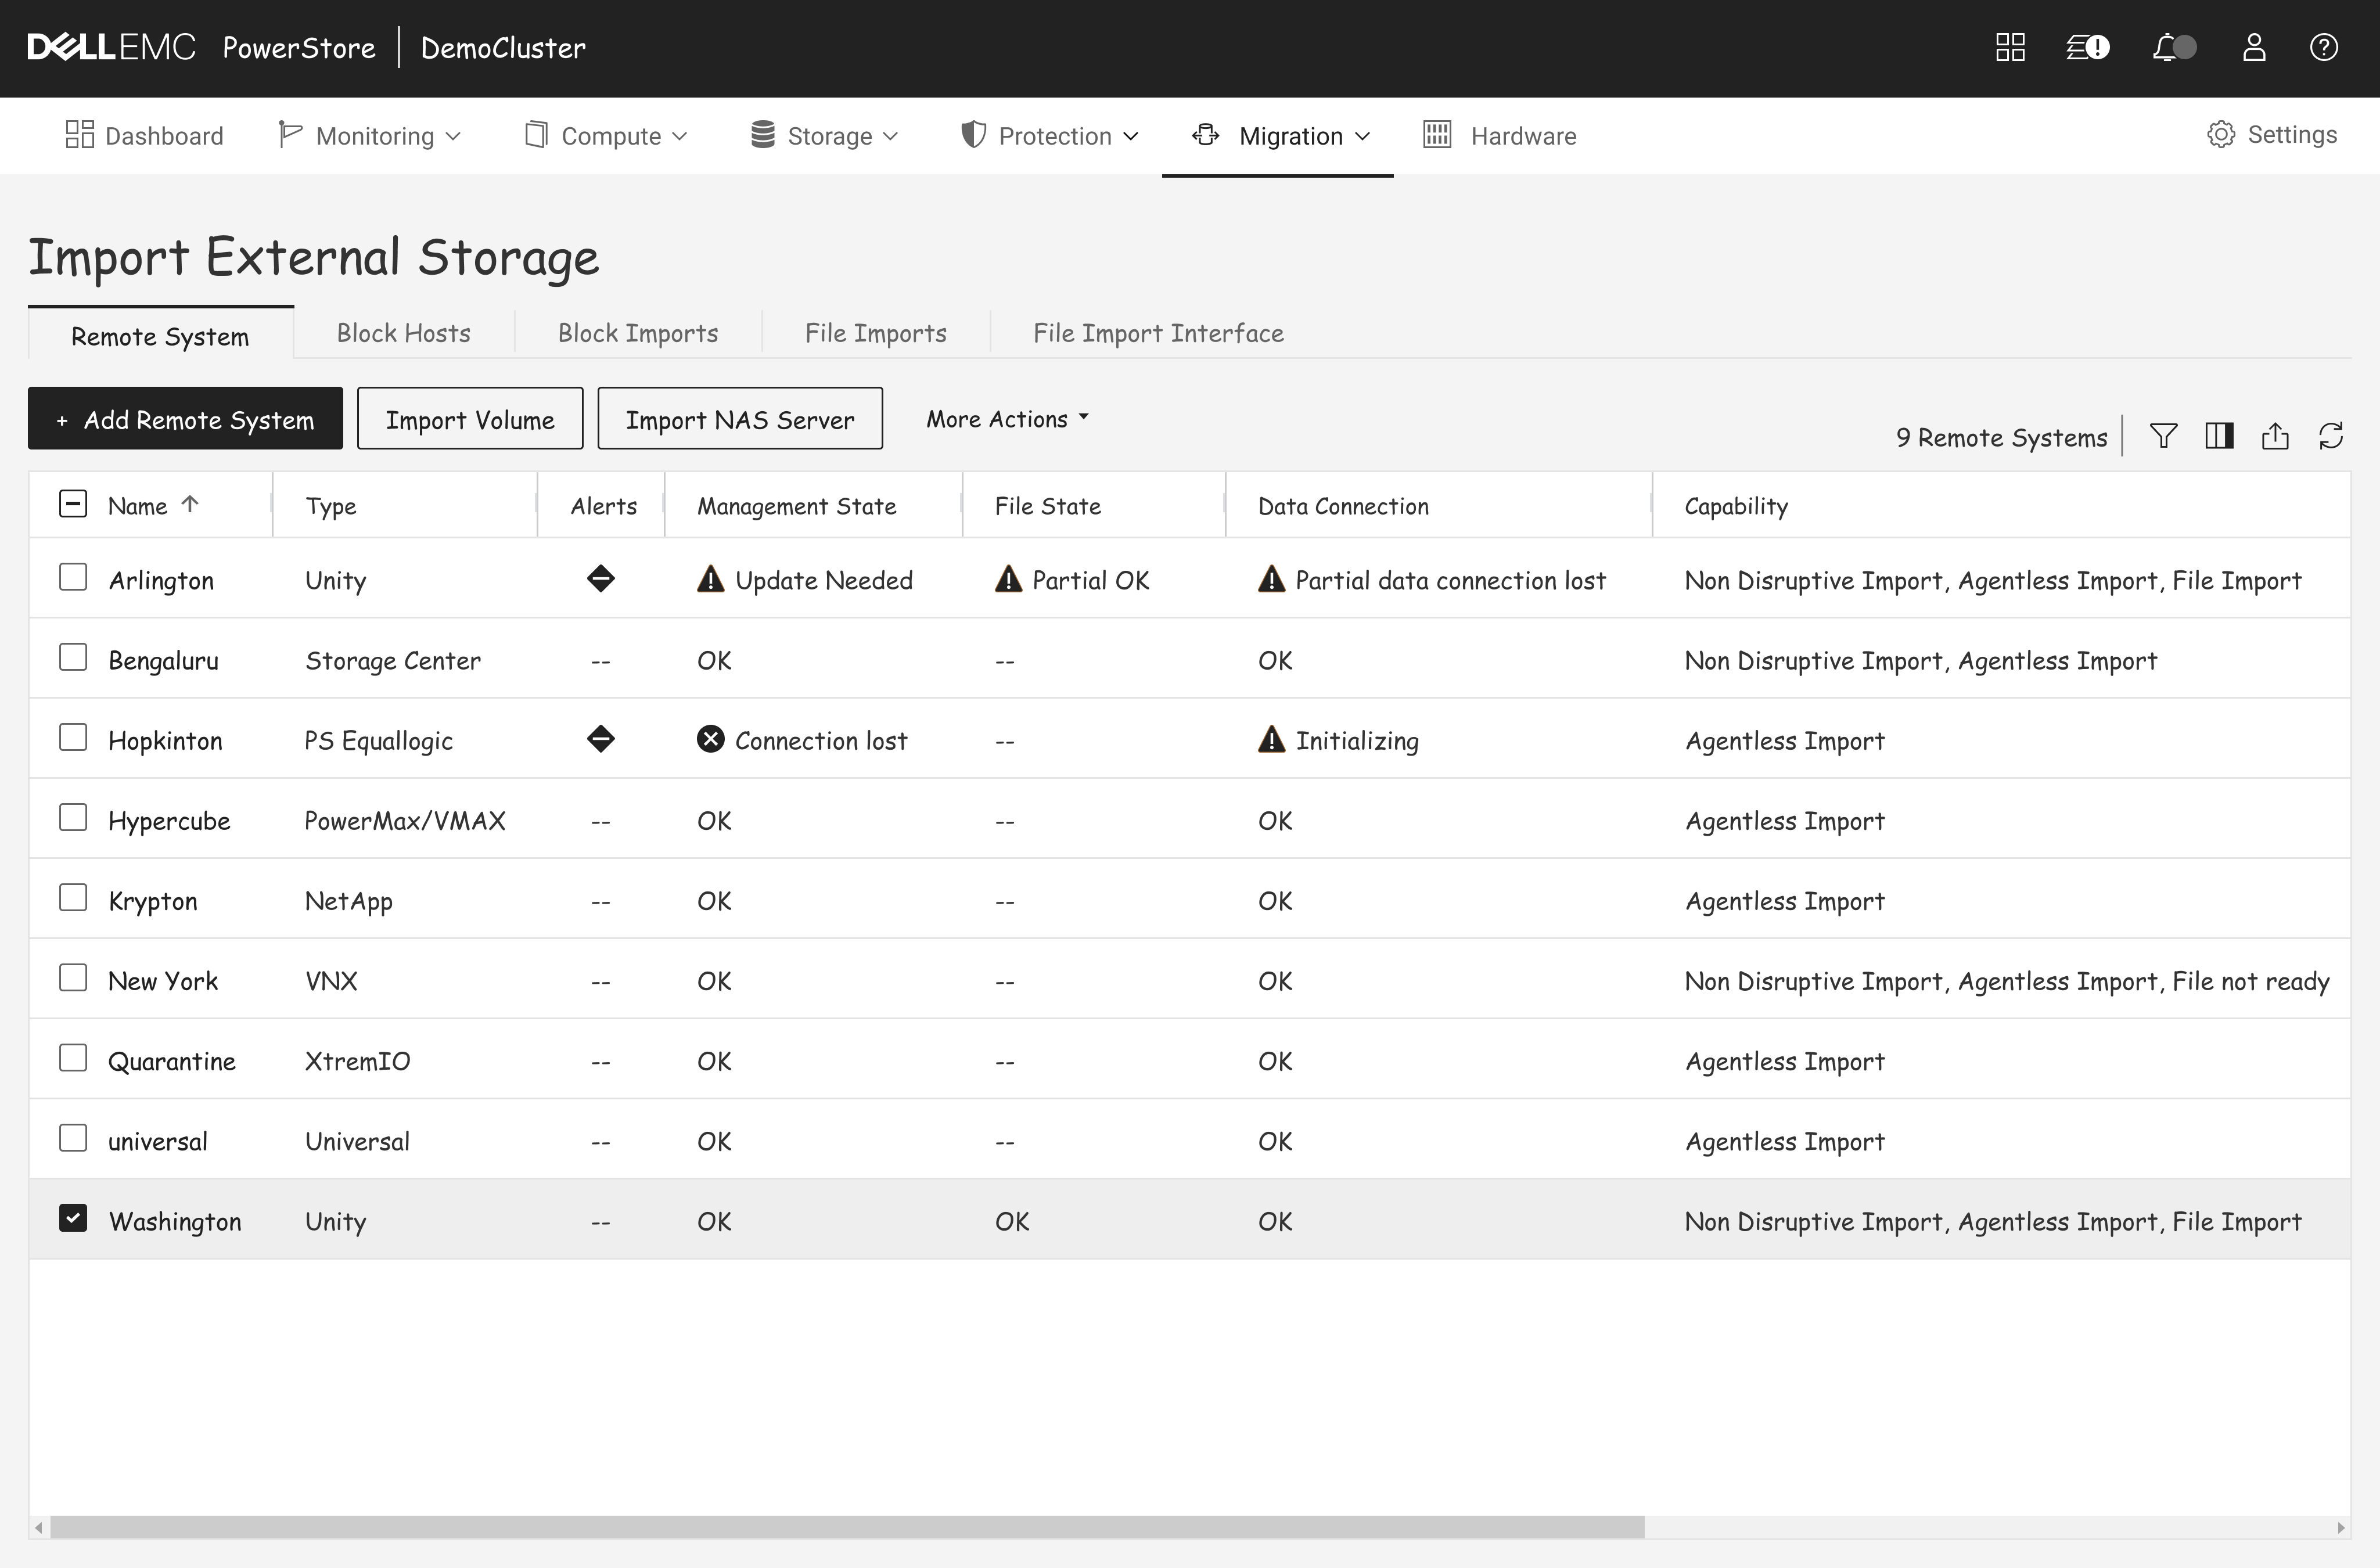Toggle the select-all header checkbox
Screen dimensions: 2380x1568
pyautogui.click(x=73, y=504)
